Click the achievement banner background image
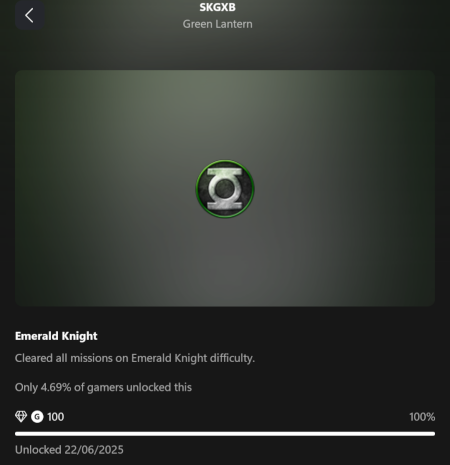The image size is (450, 465). pyautogui.click(x=225, y=188)
